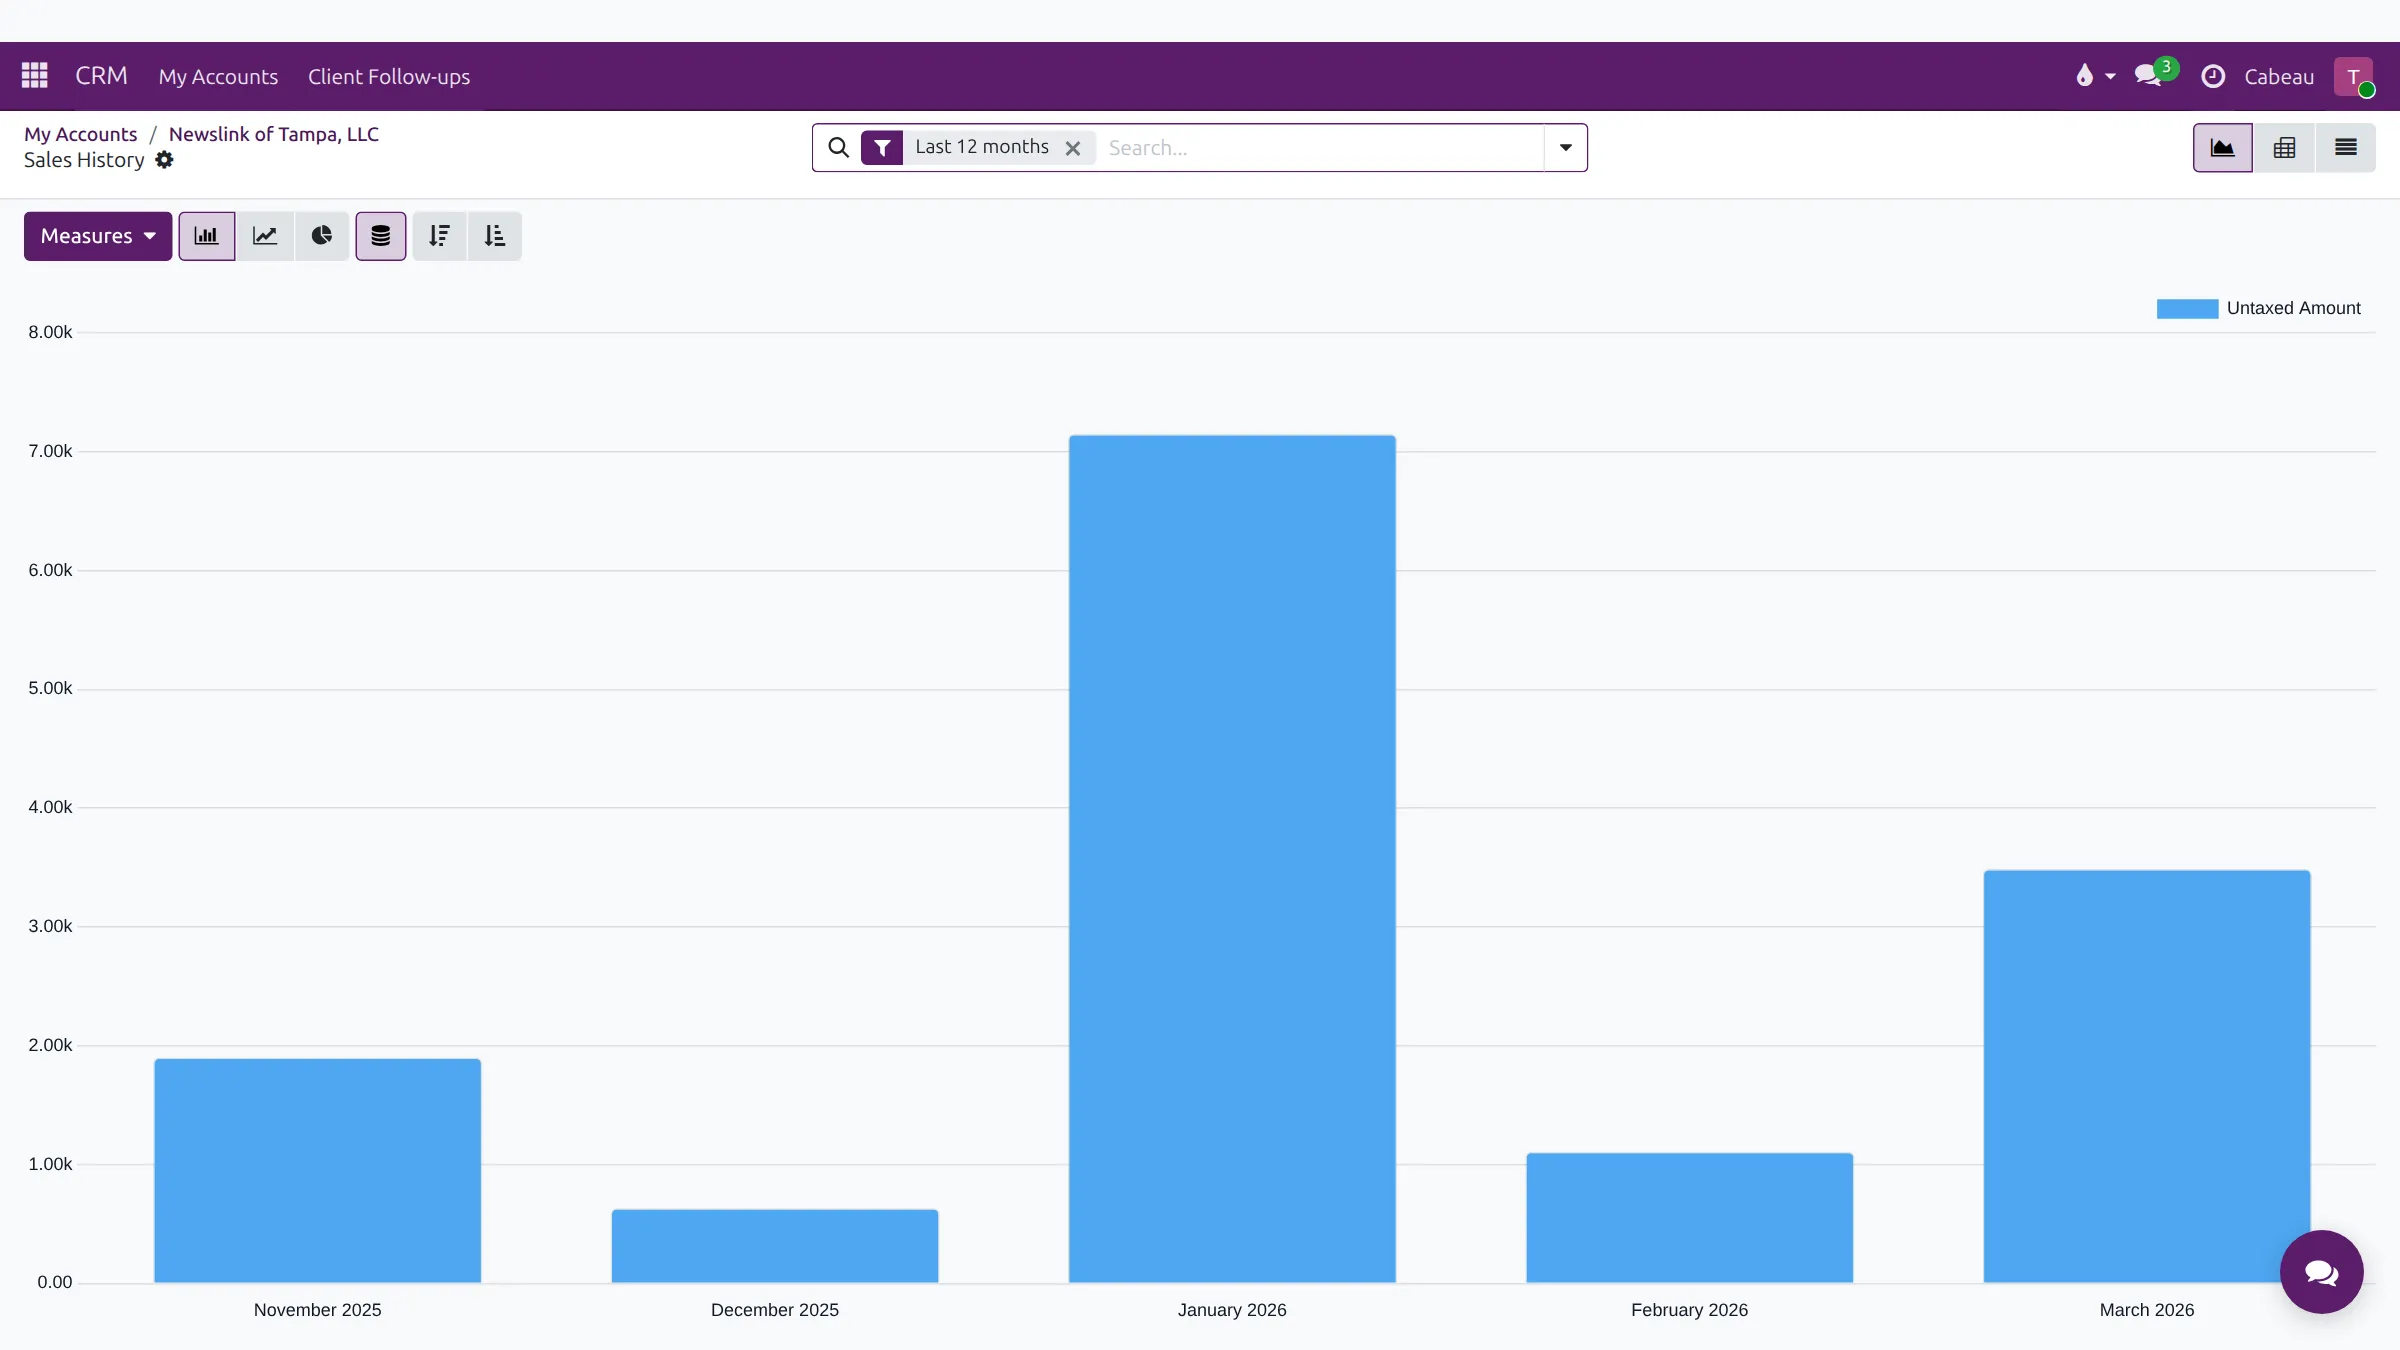Switch to pivot table view
This screenshot has height=1350, width=2400.
2285,148
